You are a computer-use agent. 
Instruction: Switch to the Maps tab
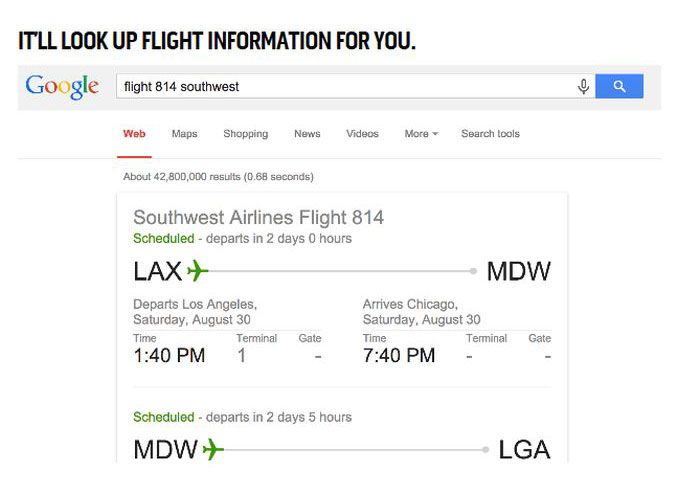click(x=184, y=134)
